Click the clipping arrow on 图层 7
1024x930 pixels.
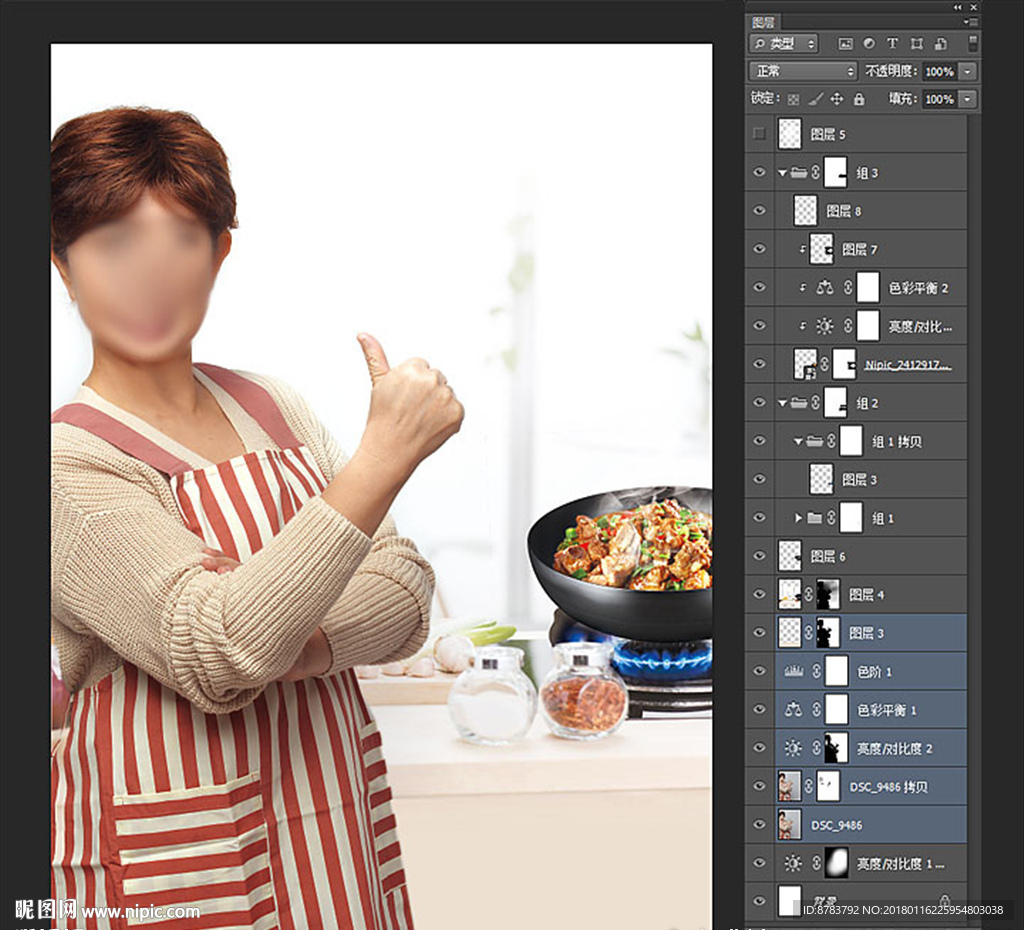tap(803, 249)
